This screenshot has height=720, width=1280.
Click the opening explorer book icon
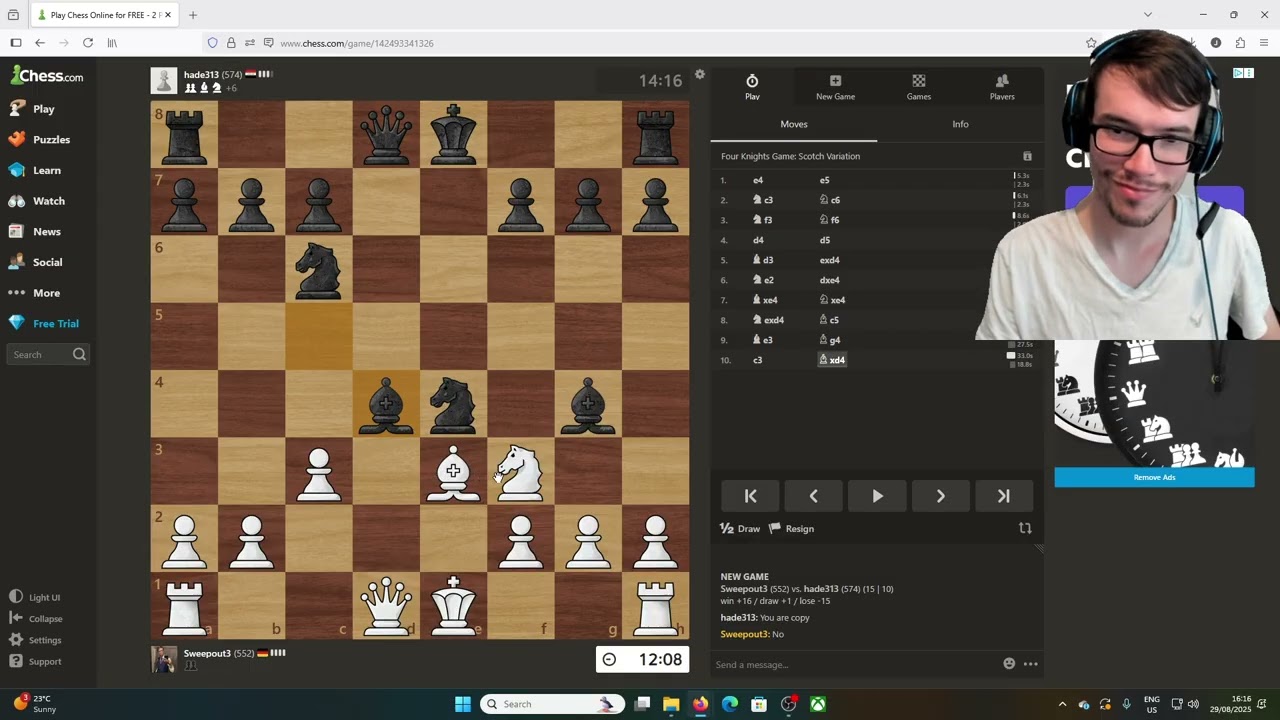pyautogui.click(x=1027, y=156)
